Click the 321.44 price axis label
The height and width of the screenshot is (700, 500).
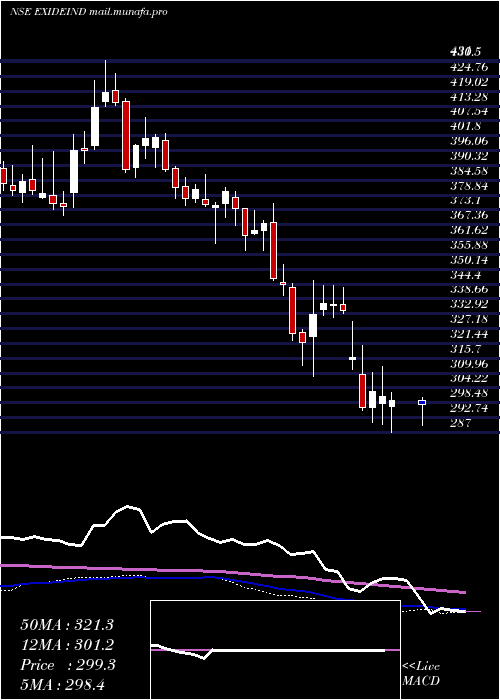pos(468,334)
